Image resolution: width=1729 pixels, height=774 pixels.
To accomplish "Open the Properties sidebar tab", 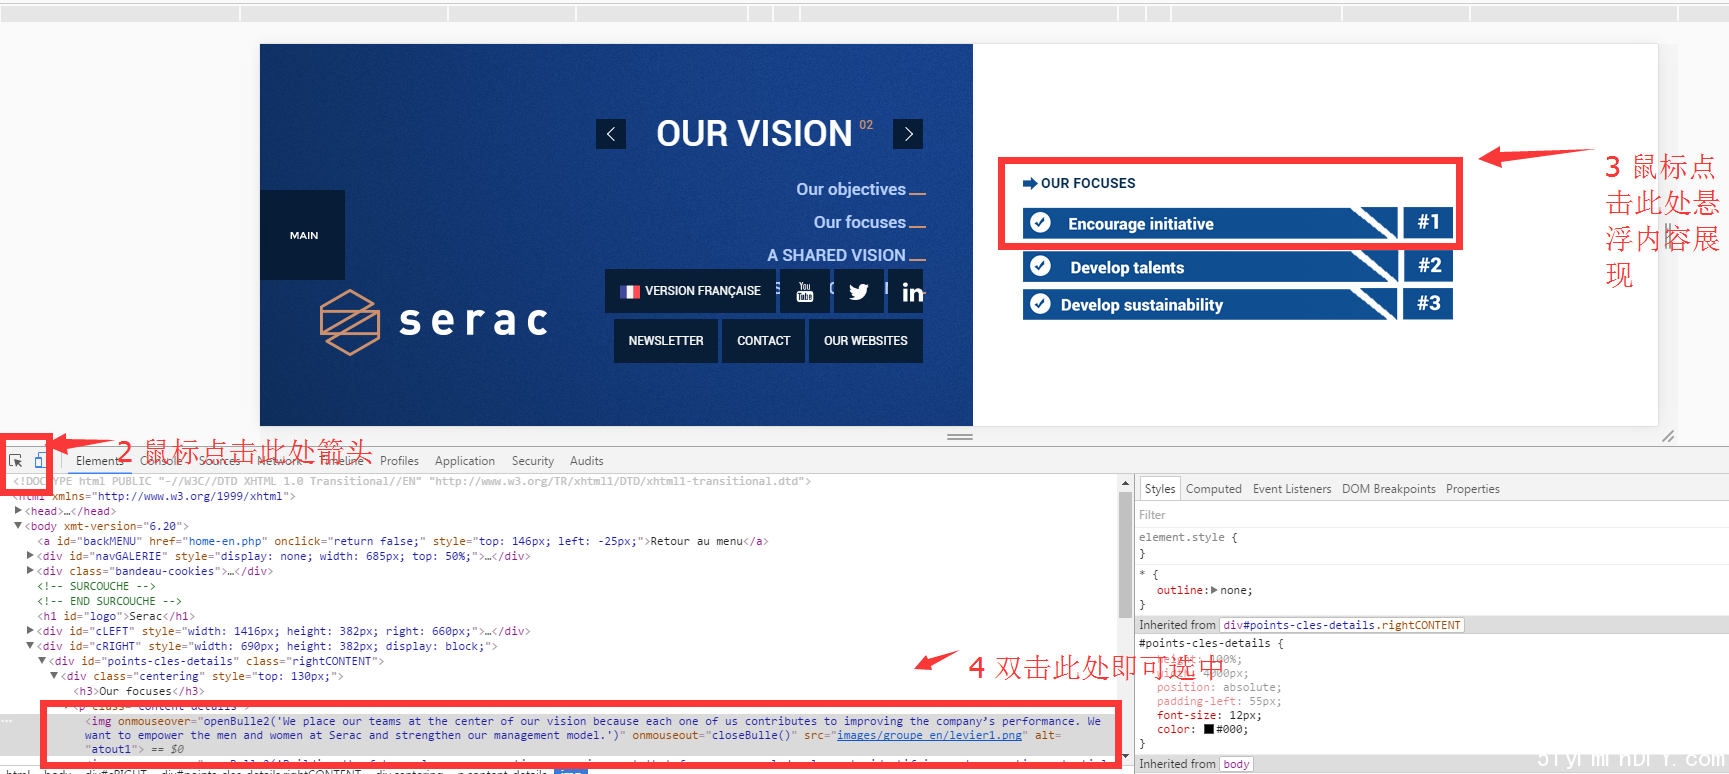I will click(x=1473, y=489).
